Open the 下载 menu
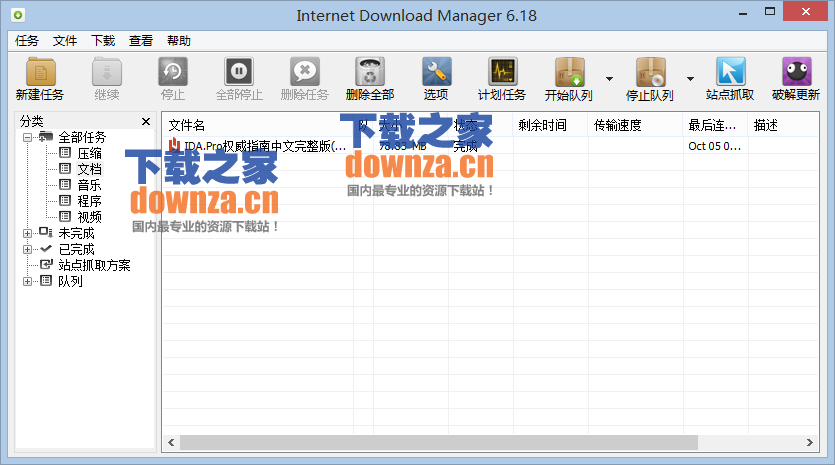Image resolution: width=835 pixels, height=465 pixels. coord(103,41)
